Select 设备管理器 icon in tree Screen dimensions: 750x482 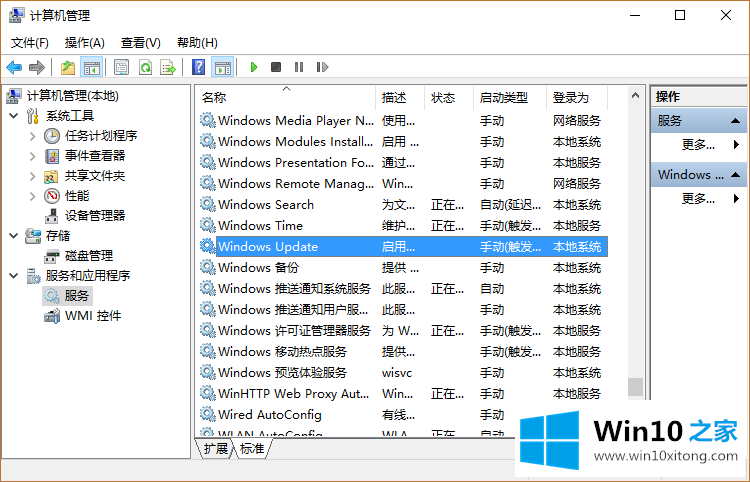[x=51, y=216]
